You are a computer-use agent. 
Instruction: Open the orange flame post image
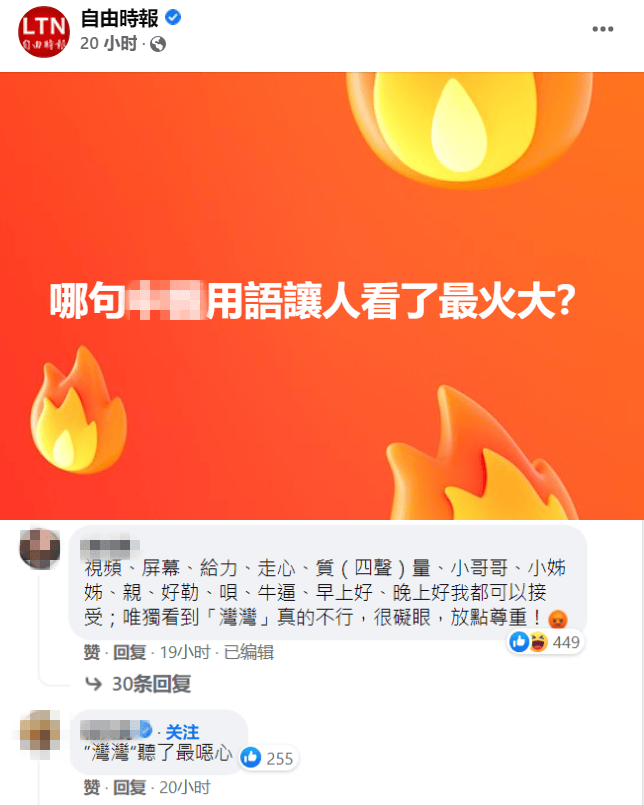pyautogui.click(x=322, y=296)
